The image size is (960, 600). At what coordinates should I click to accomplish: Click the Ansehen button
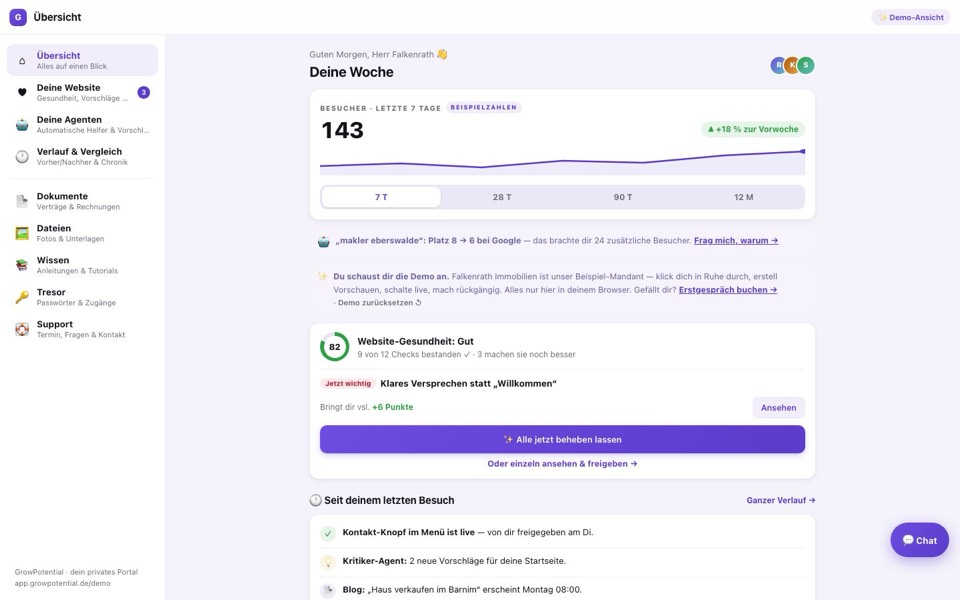(778, 408)
